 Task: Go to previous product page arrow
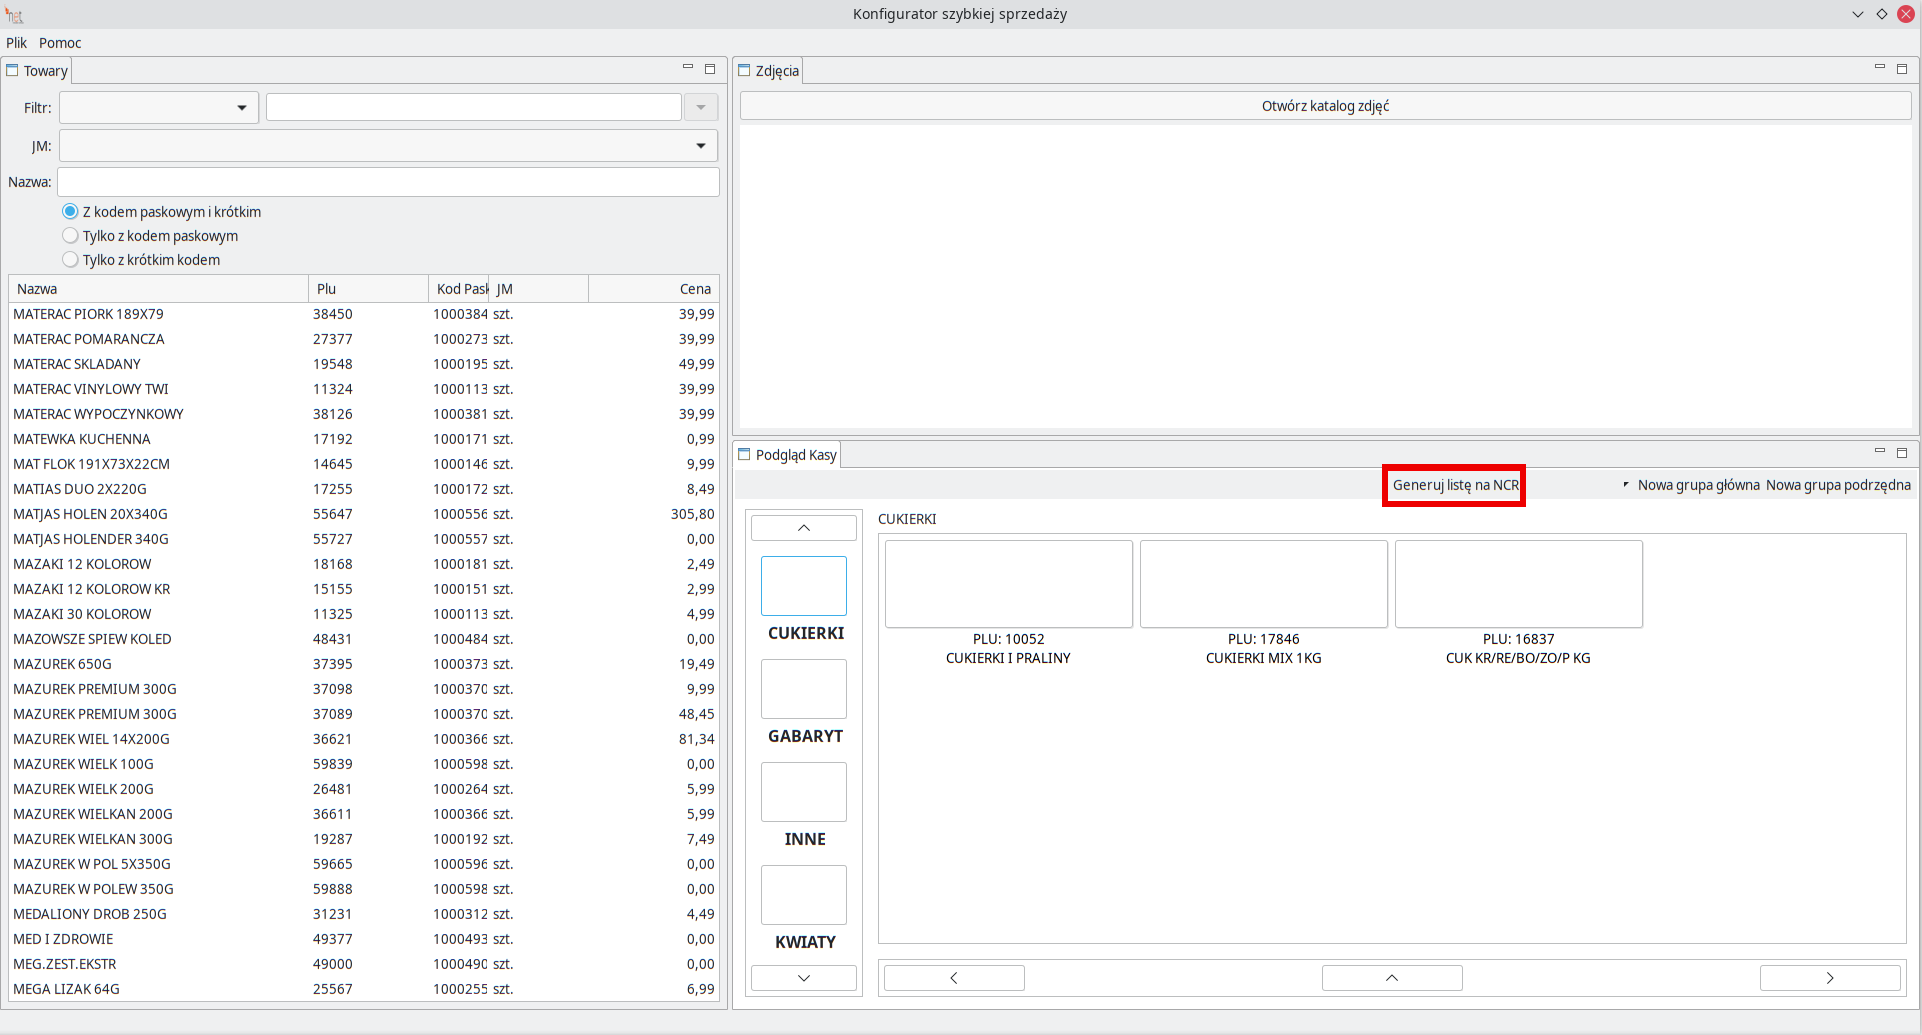[954, 978]
